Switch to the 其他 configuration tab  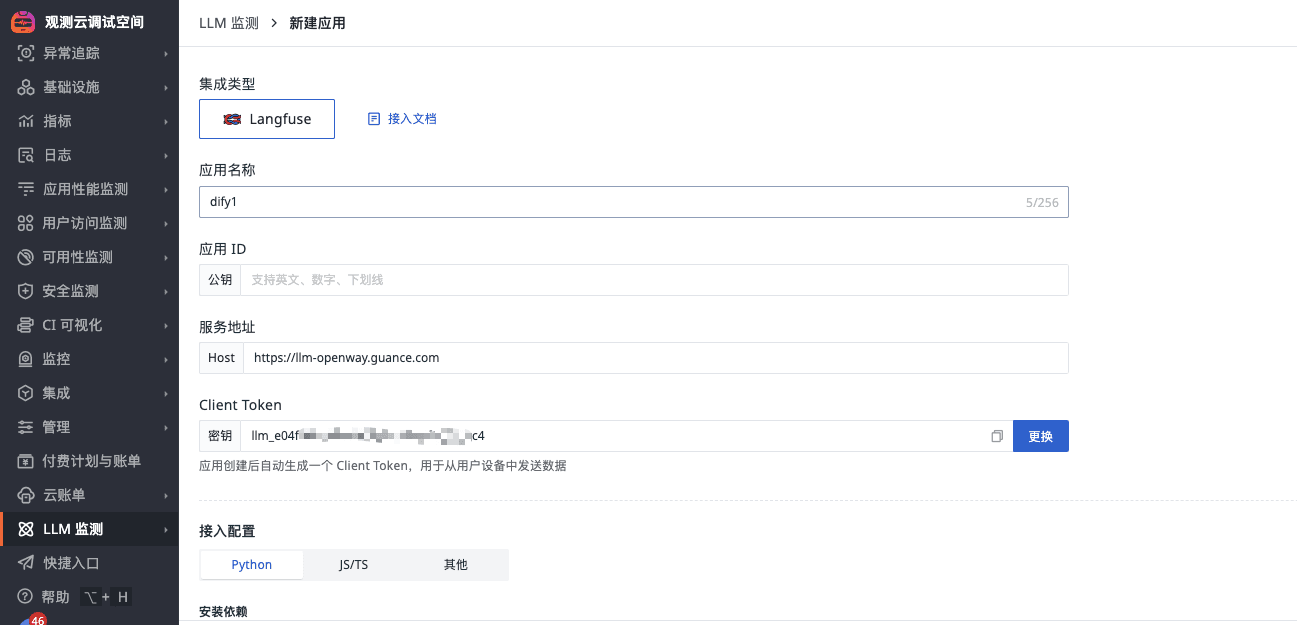[455, 565]
